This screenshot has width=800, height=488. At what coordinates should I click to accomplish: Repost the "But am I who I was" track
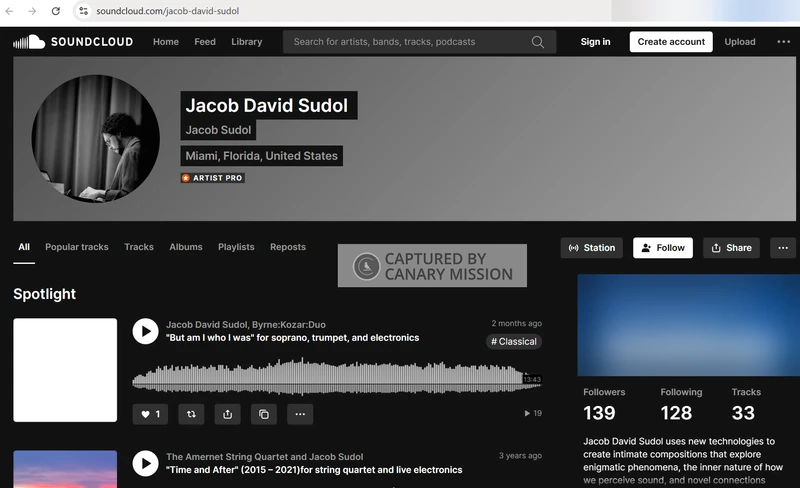tap(191, 414)
